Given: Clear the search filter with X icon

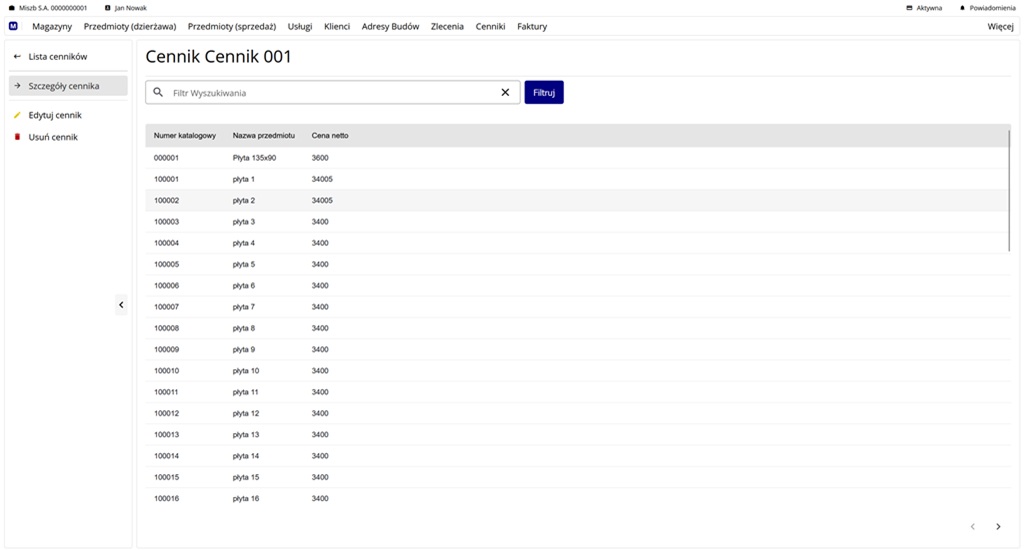Looking at the screenshot, I should point(505,93).
